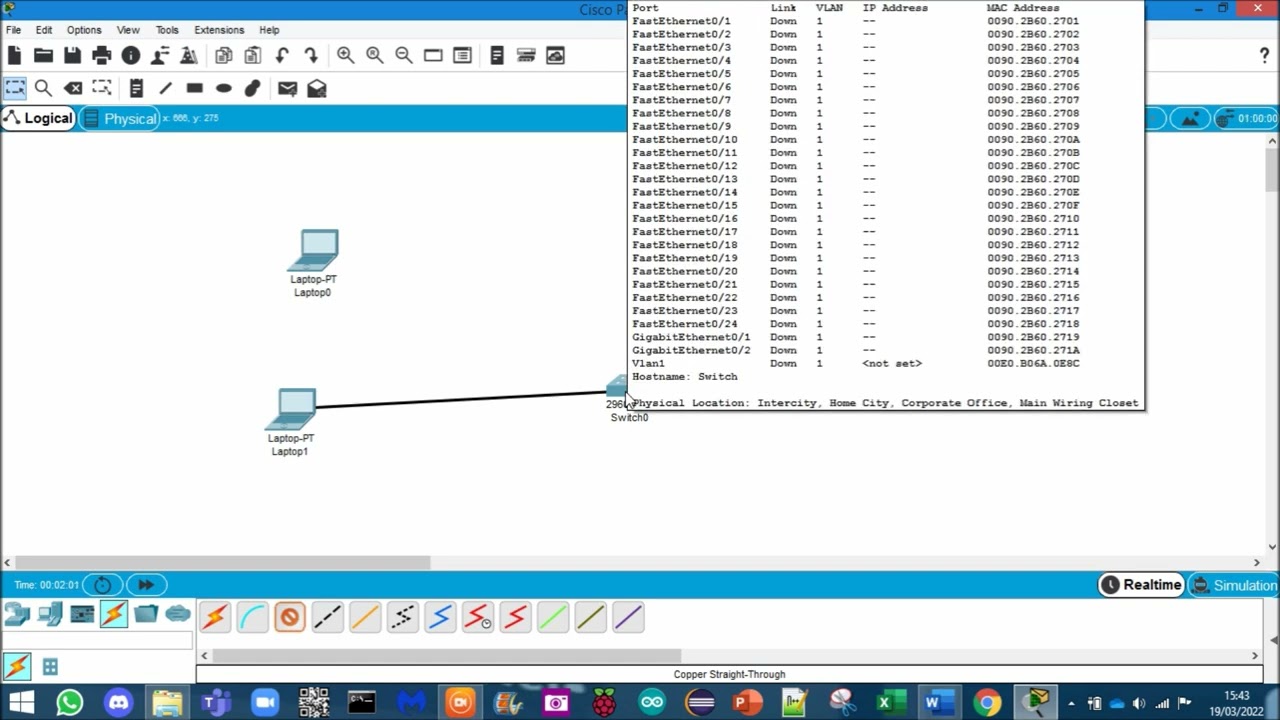Viewport: 1280px width, 720px height.
Task: Print the workspace
Action: click(101, 56)
